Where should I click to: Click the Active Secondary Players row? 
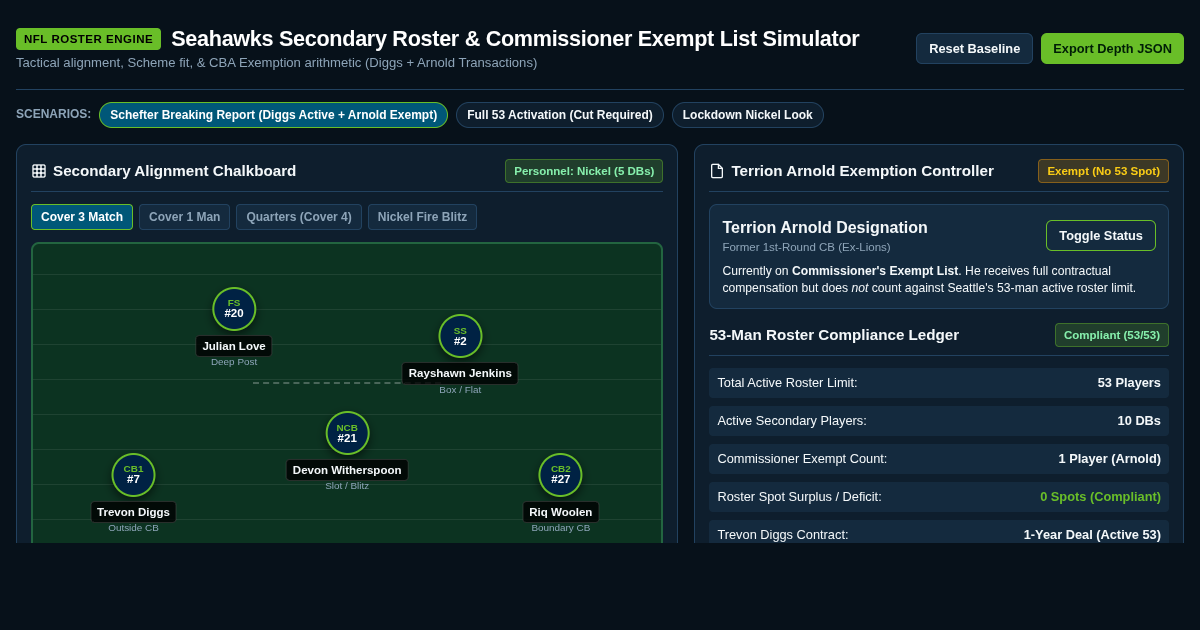click(x=939, y=421)
